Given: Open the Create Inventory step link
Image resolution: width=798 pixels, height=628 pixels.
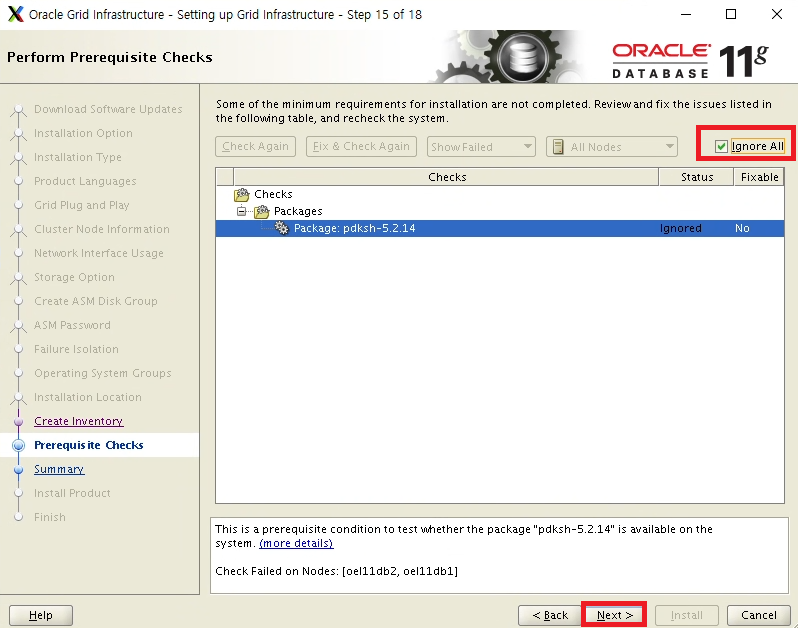Looking at the screenshot, I should pos(78,421).
